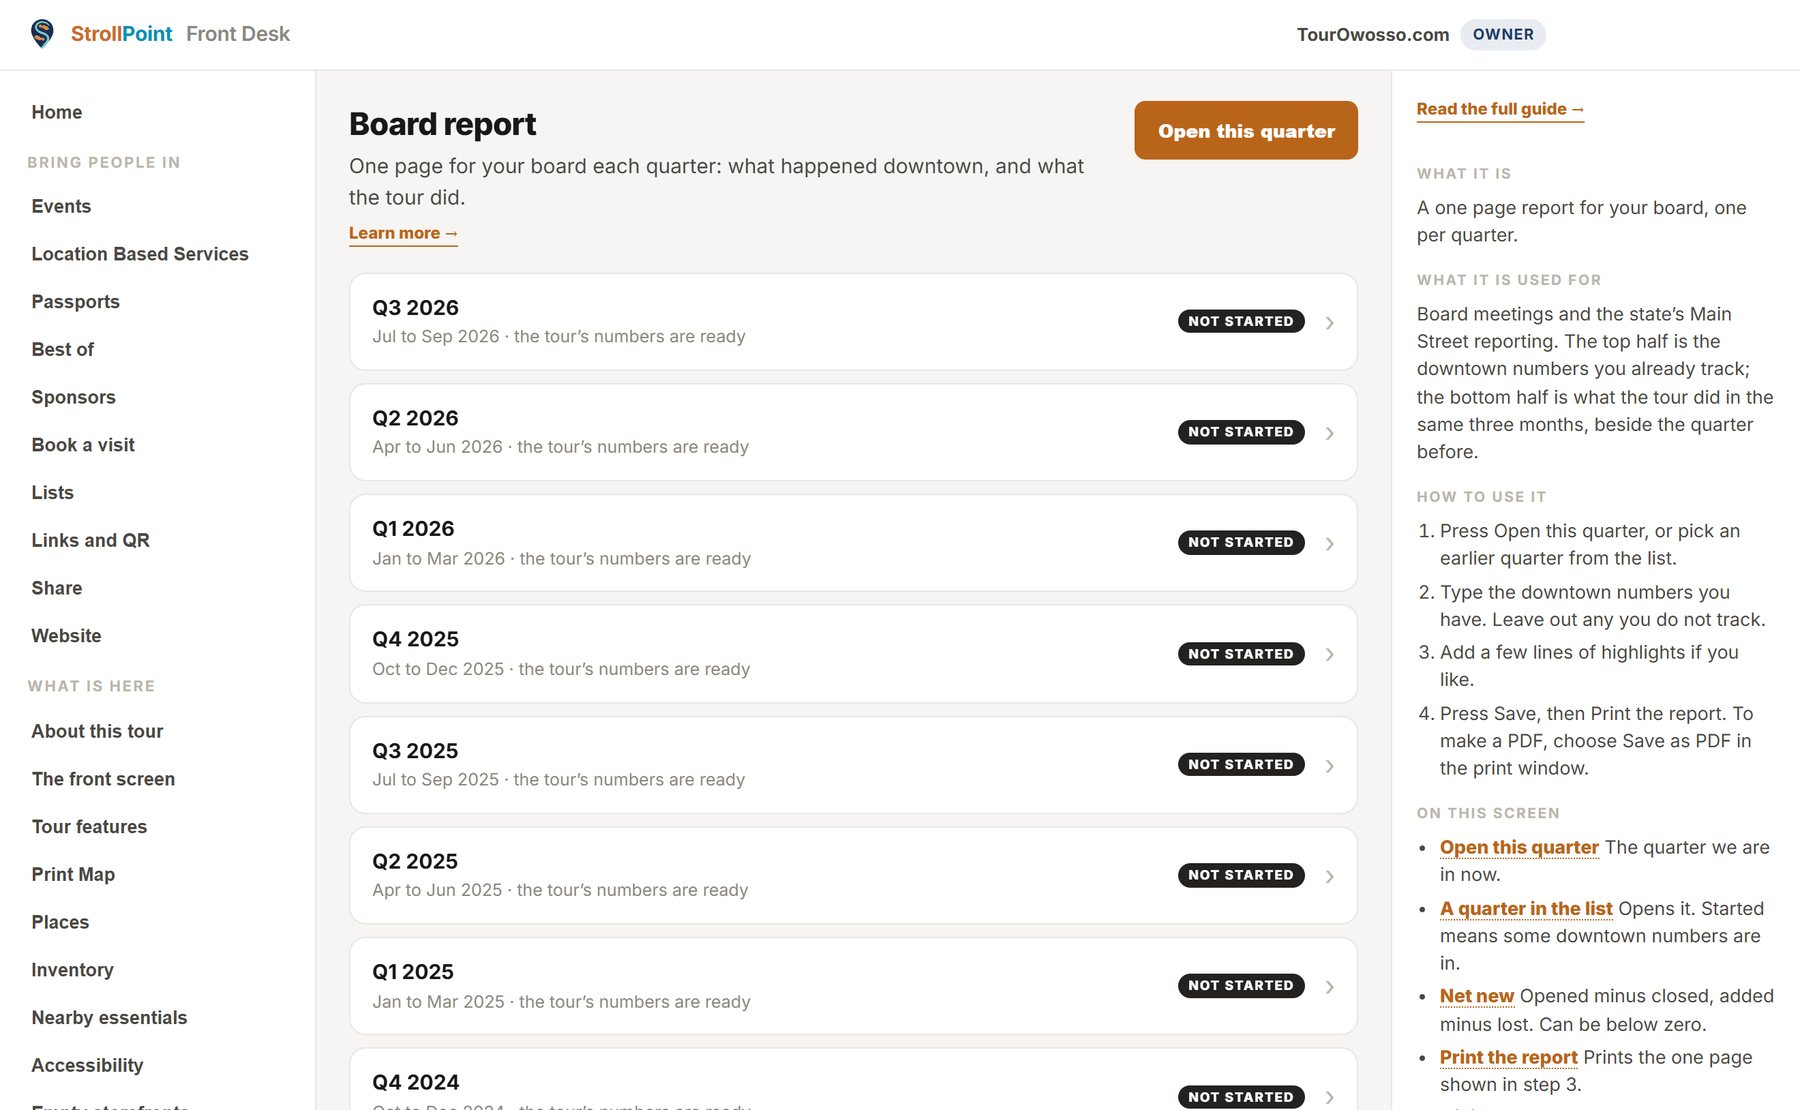Expand the Q3 2026 row chevron
The width and height of the screenshot is (1800, 1110).
pos(1330,323)
